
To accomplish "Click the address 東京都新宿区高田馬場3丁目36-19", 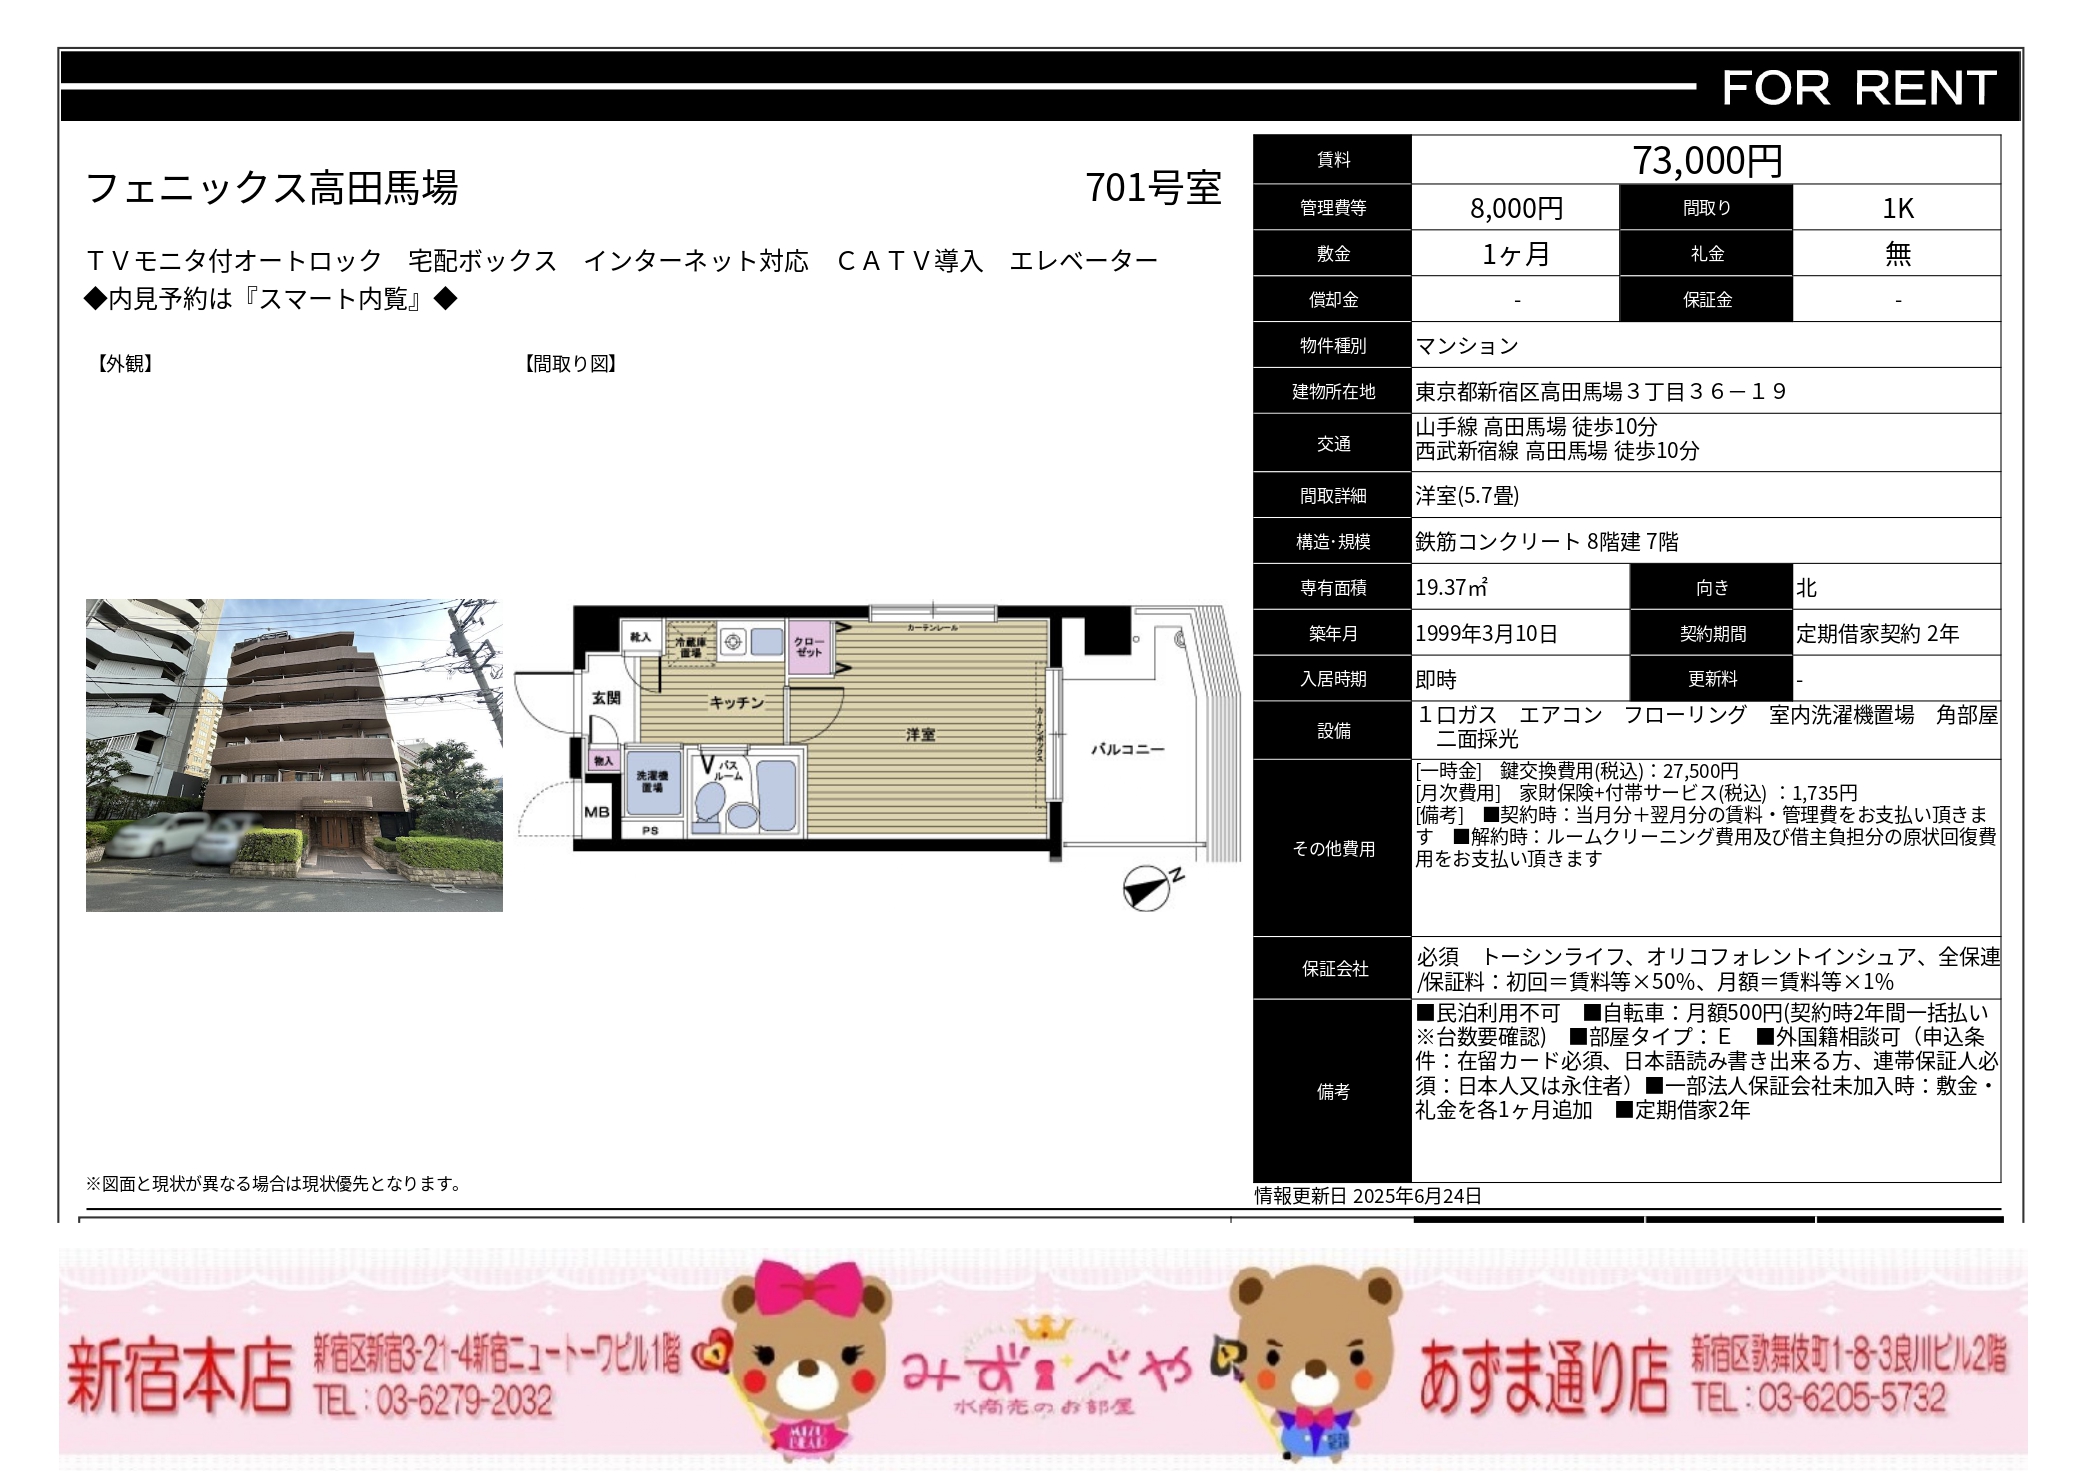I will pyautogui.click(x=1600, y=392).
